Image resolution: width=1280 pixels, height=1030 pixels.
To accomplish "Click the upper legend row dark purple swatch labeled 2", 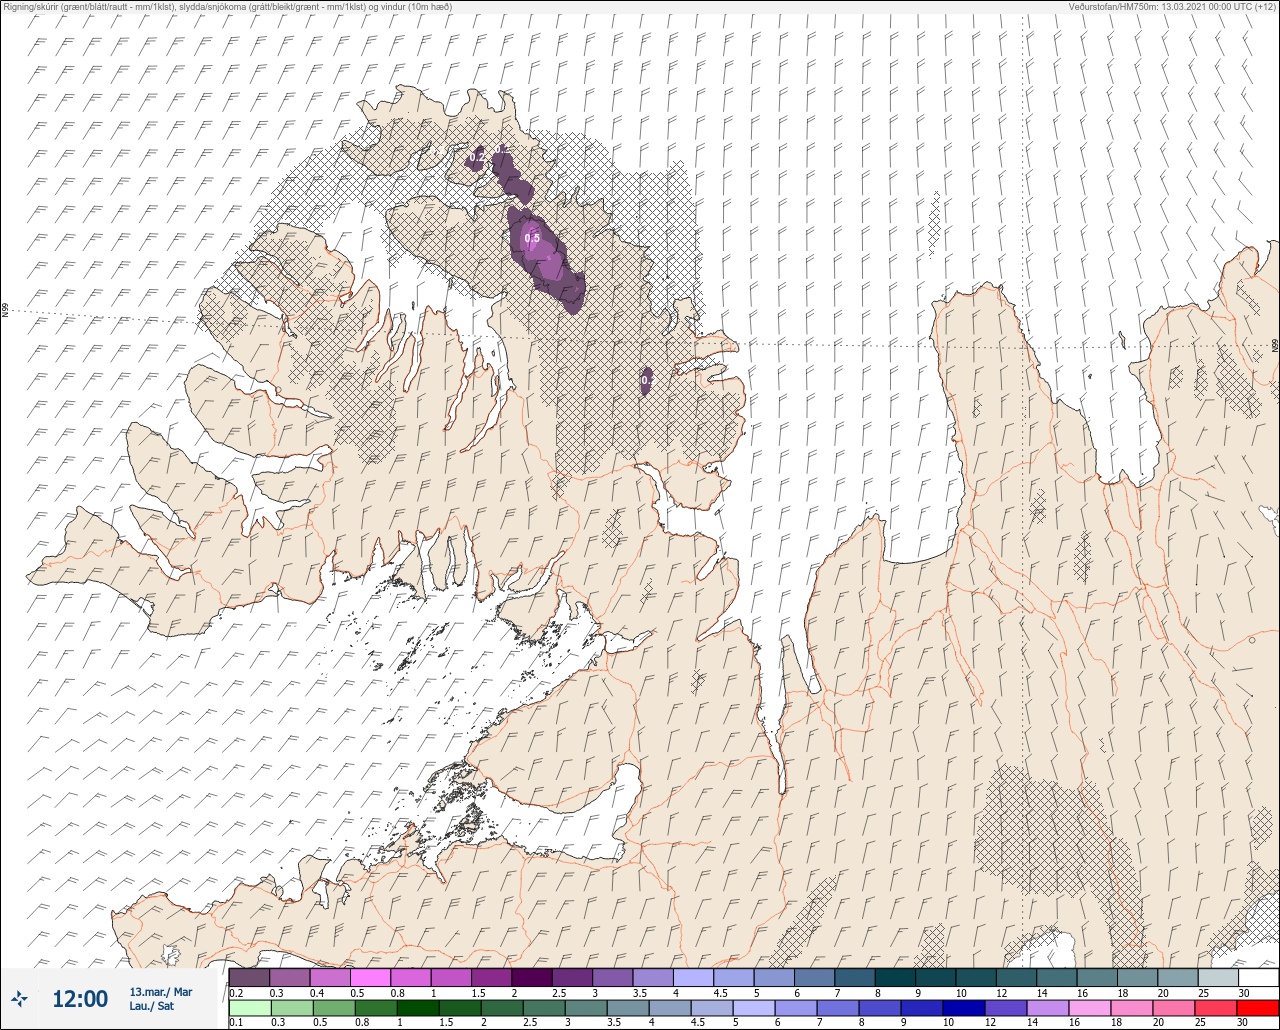I will point(532,977).
